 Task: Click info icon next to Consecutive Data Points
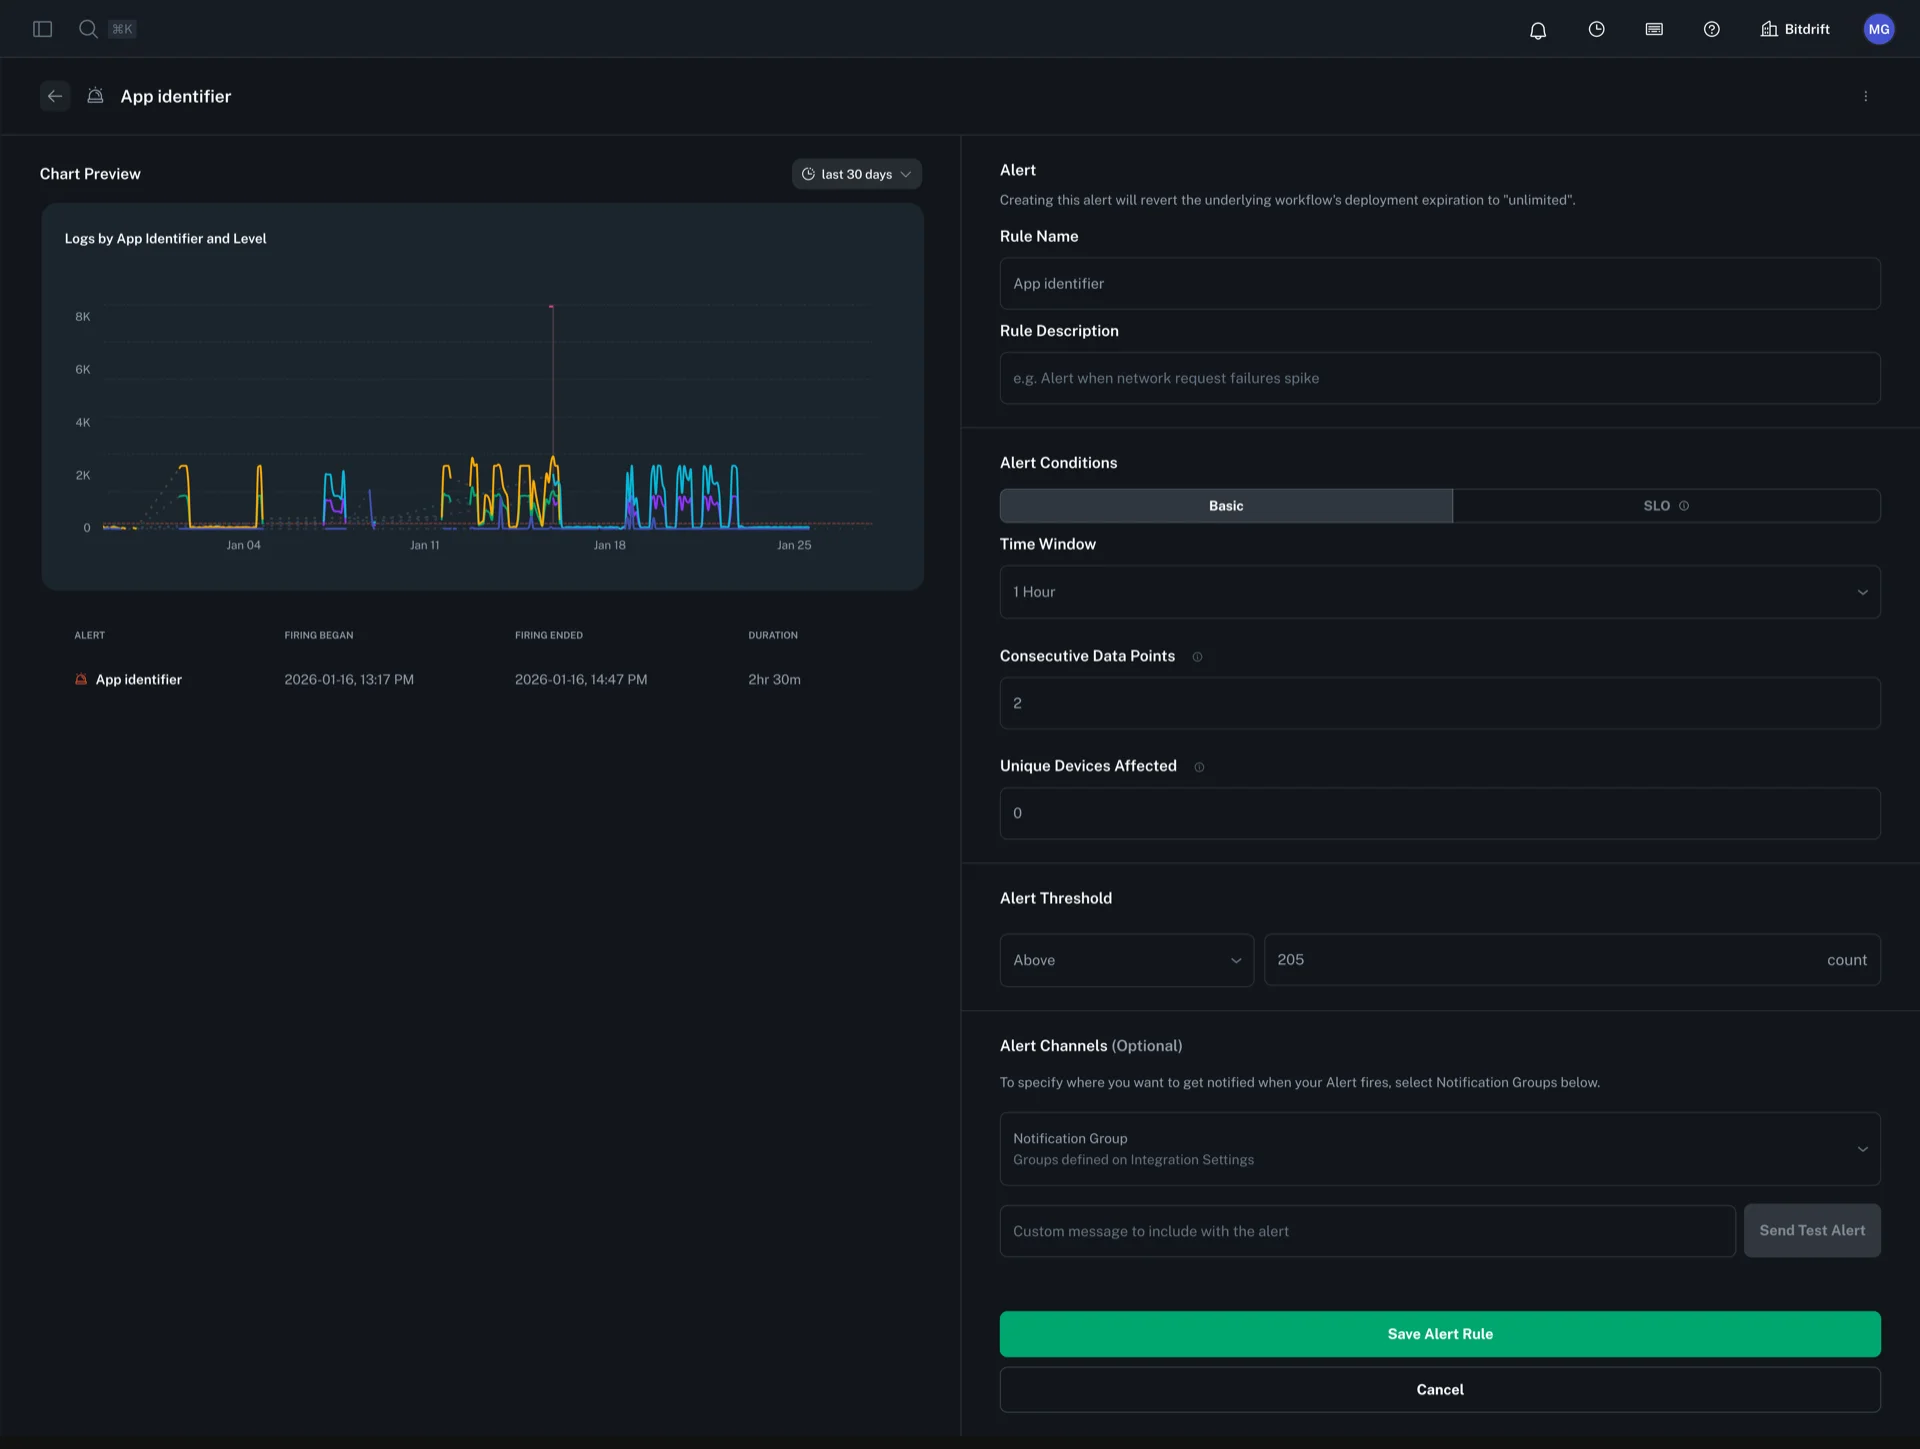pos(1197,657)
